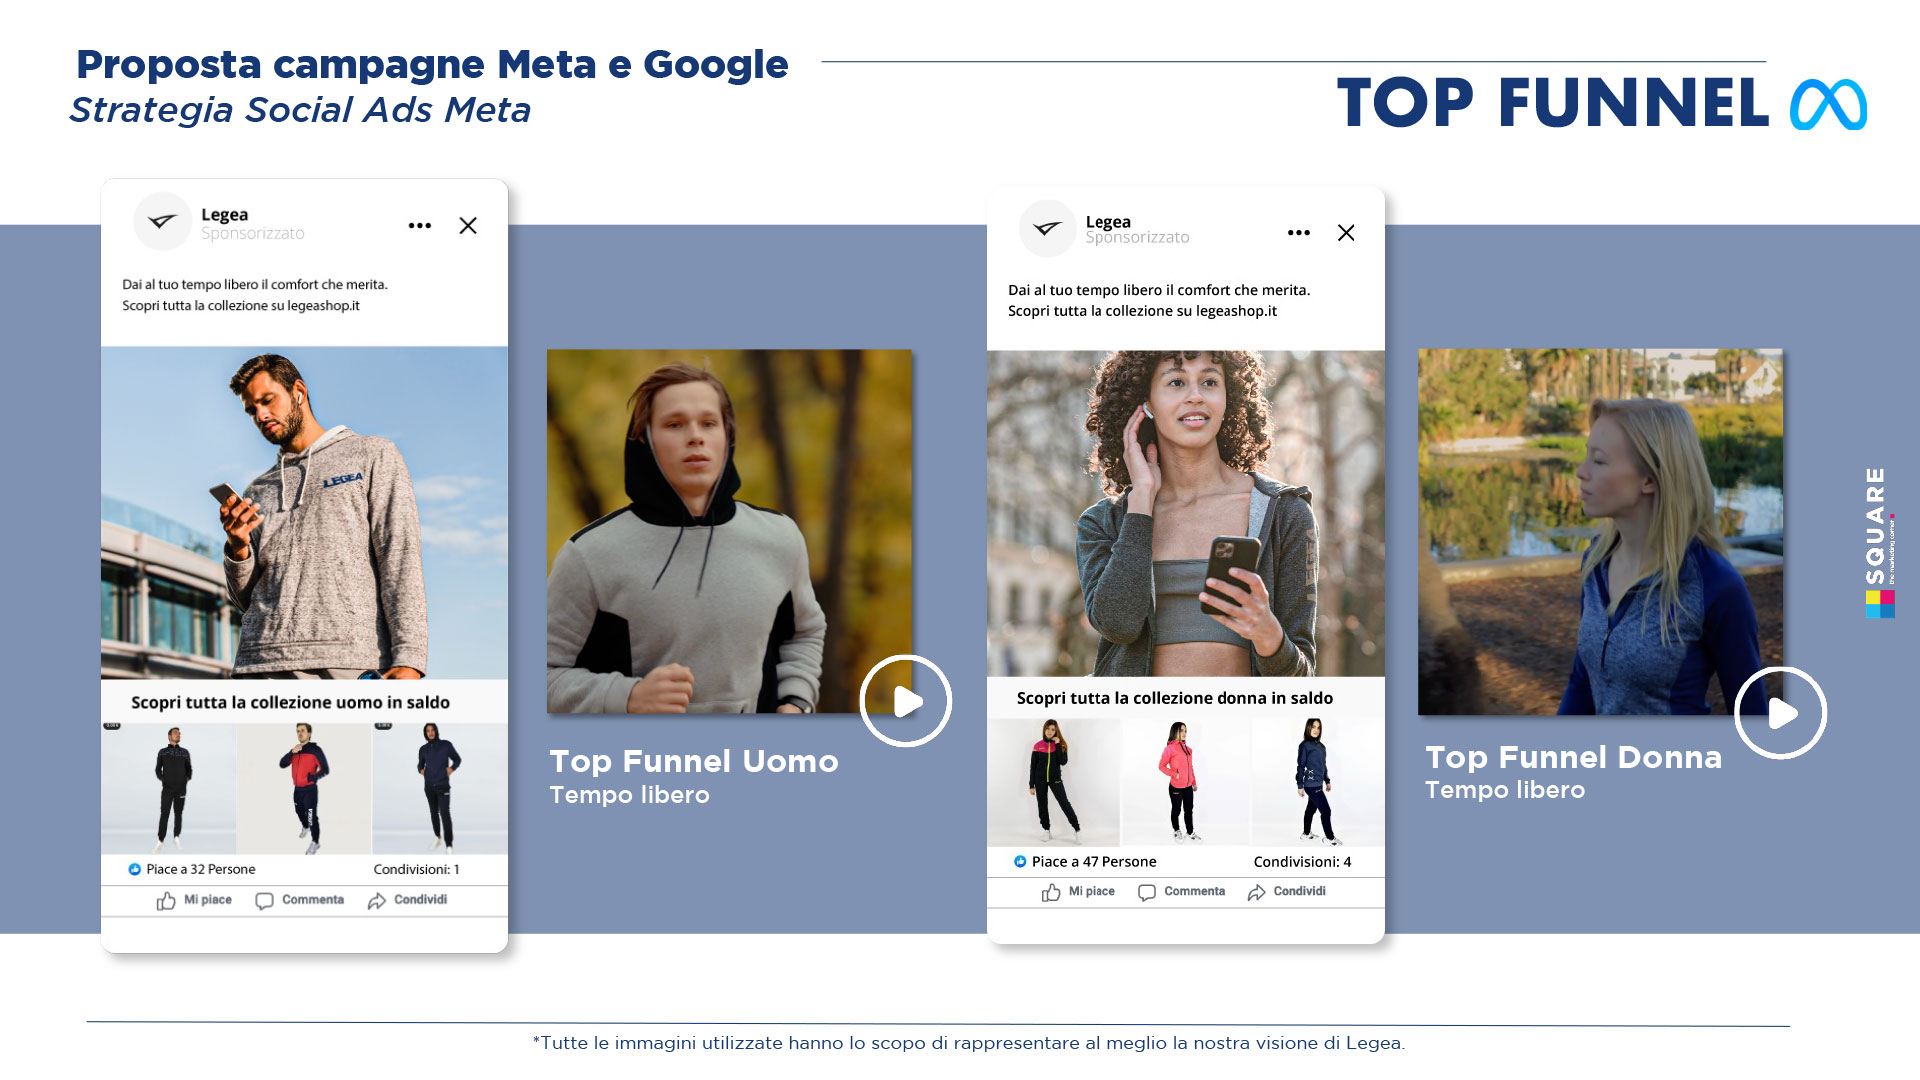Click the 'TOP FUNNEL' heading
This screenshot has width=1920, height=1080.
point(1553,103)
